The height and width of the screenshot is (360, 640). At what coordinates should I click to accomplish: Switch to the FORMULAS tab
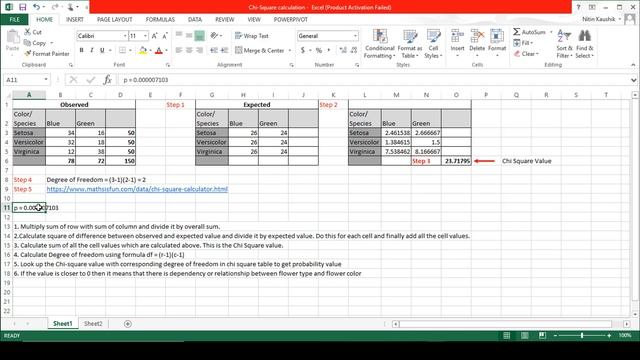point(160,19)
